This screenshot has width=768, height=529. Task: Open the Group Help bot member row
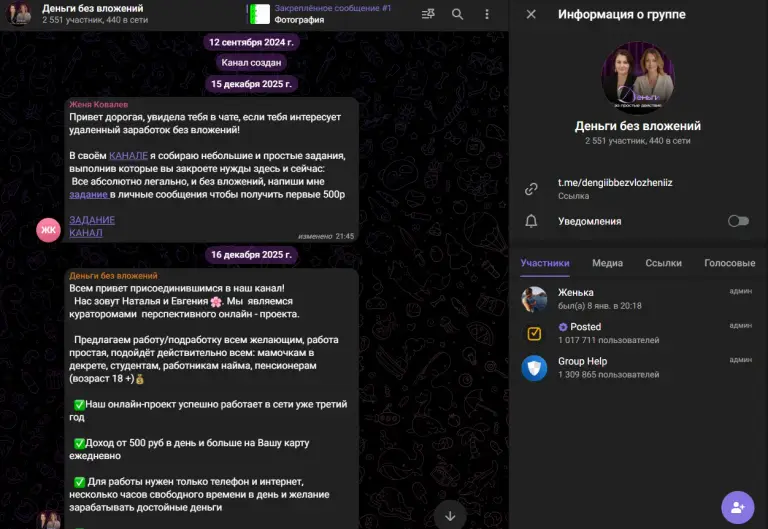(x=638, y=368)
